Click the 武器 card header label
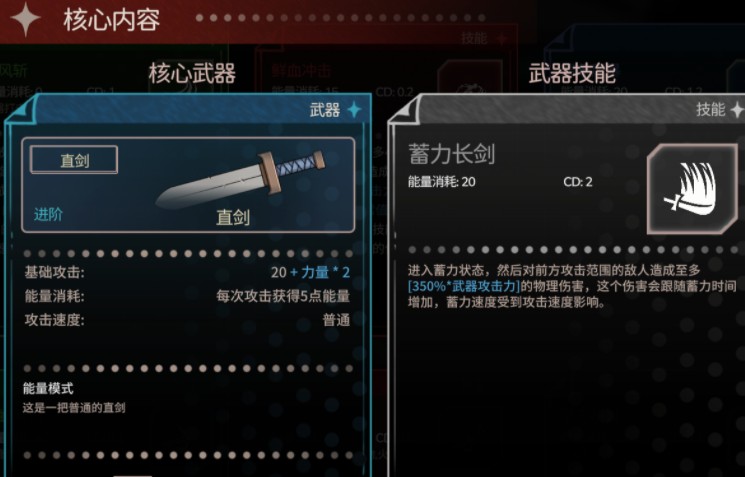Screen dimensions: 745x477 click(325, 110)
